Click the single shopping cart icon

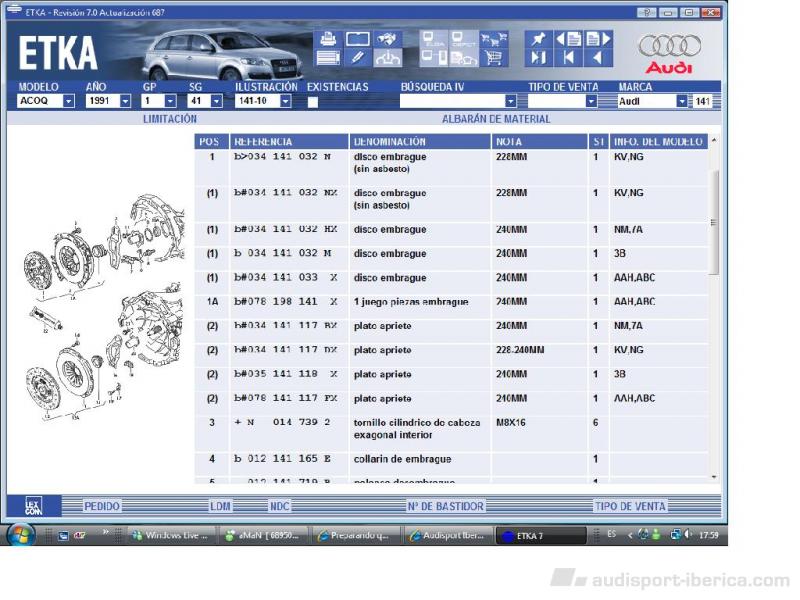[x=494, y=58]
